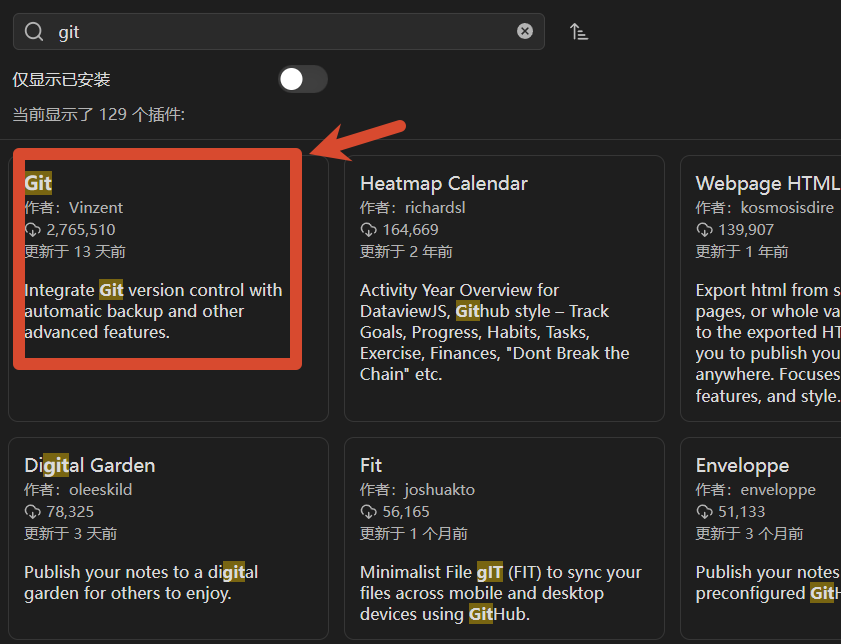Focus the plugin search field

click(x=279, y=32)
